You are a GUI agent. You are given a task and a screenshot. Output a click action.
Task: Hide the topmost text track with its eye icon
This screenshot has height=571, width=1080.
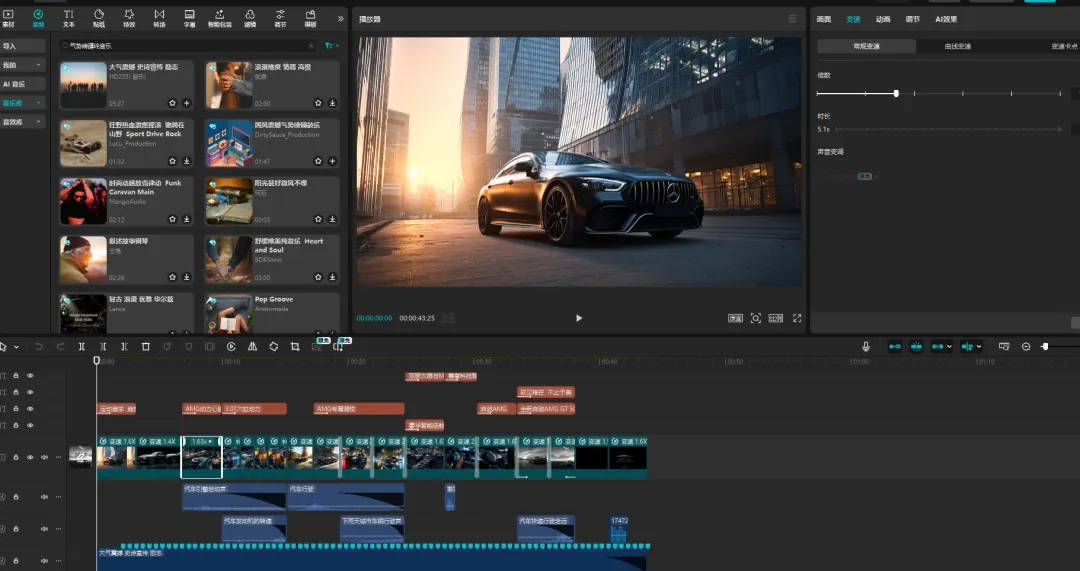tap(30, 376)
